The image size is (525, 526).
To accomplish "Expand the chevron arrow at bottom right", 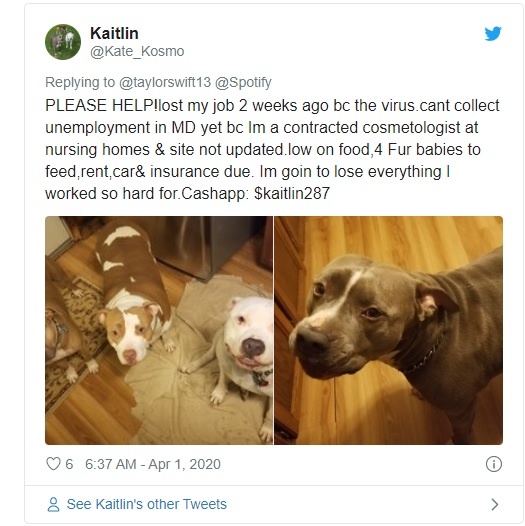I will (x=494, y=505).
